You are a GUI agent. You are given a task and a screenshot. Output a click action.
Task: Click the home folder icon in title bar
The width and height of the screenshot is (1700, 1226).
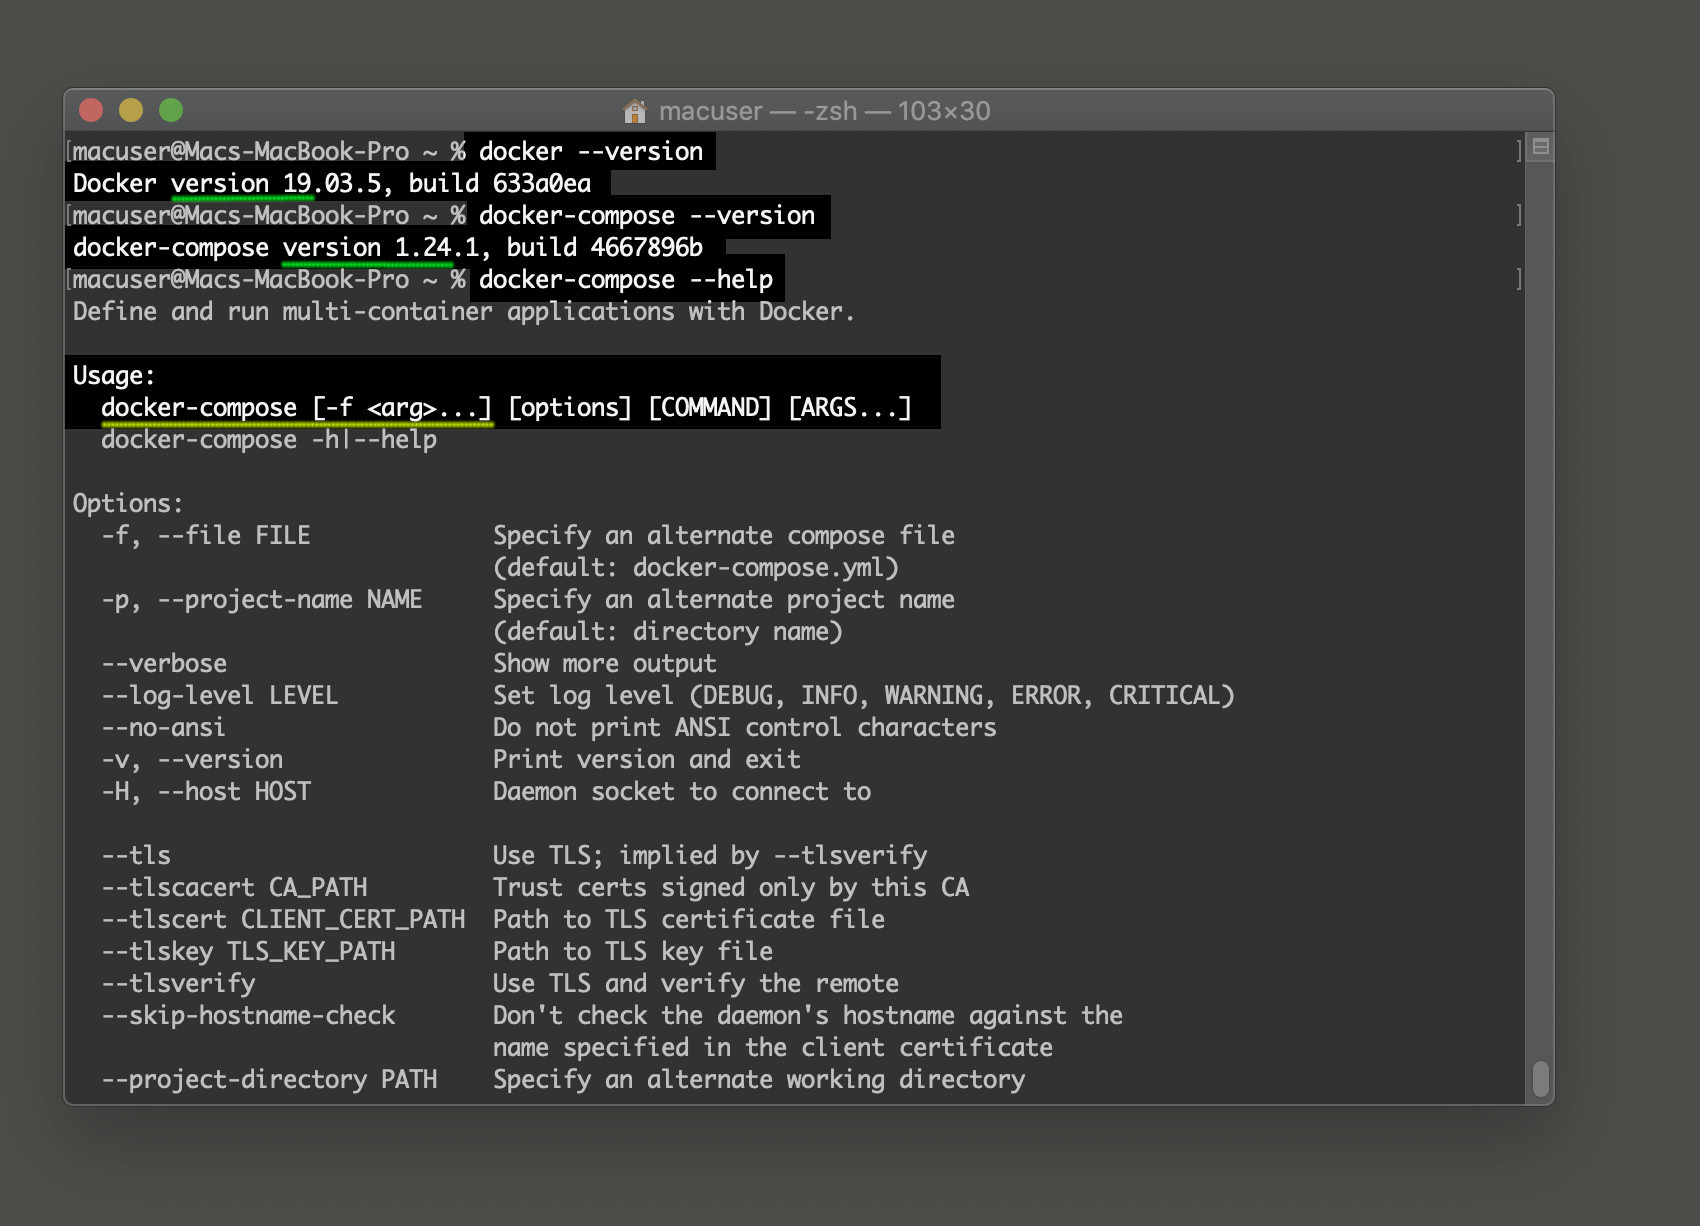coord(634,111)
